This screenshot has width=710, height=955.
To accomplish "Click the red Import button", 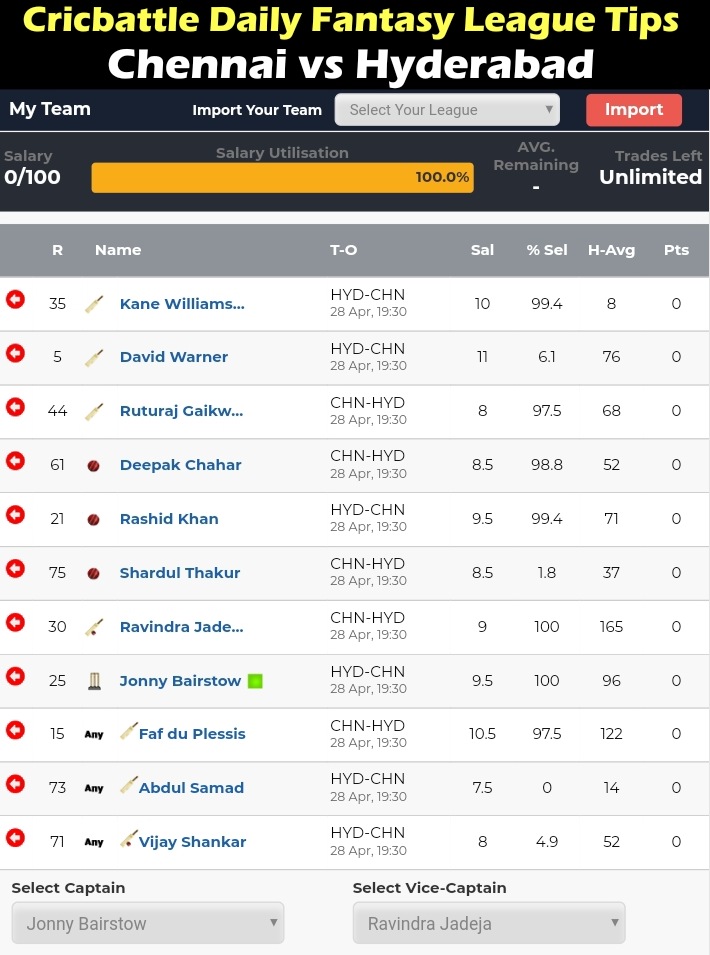I will pyautogui.click(x=634, y=110).
